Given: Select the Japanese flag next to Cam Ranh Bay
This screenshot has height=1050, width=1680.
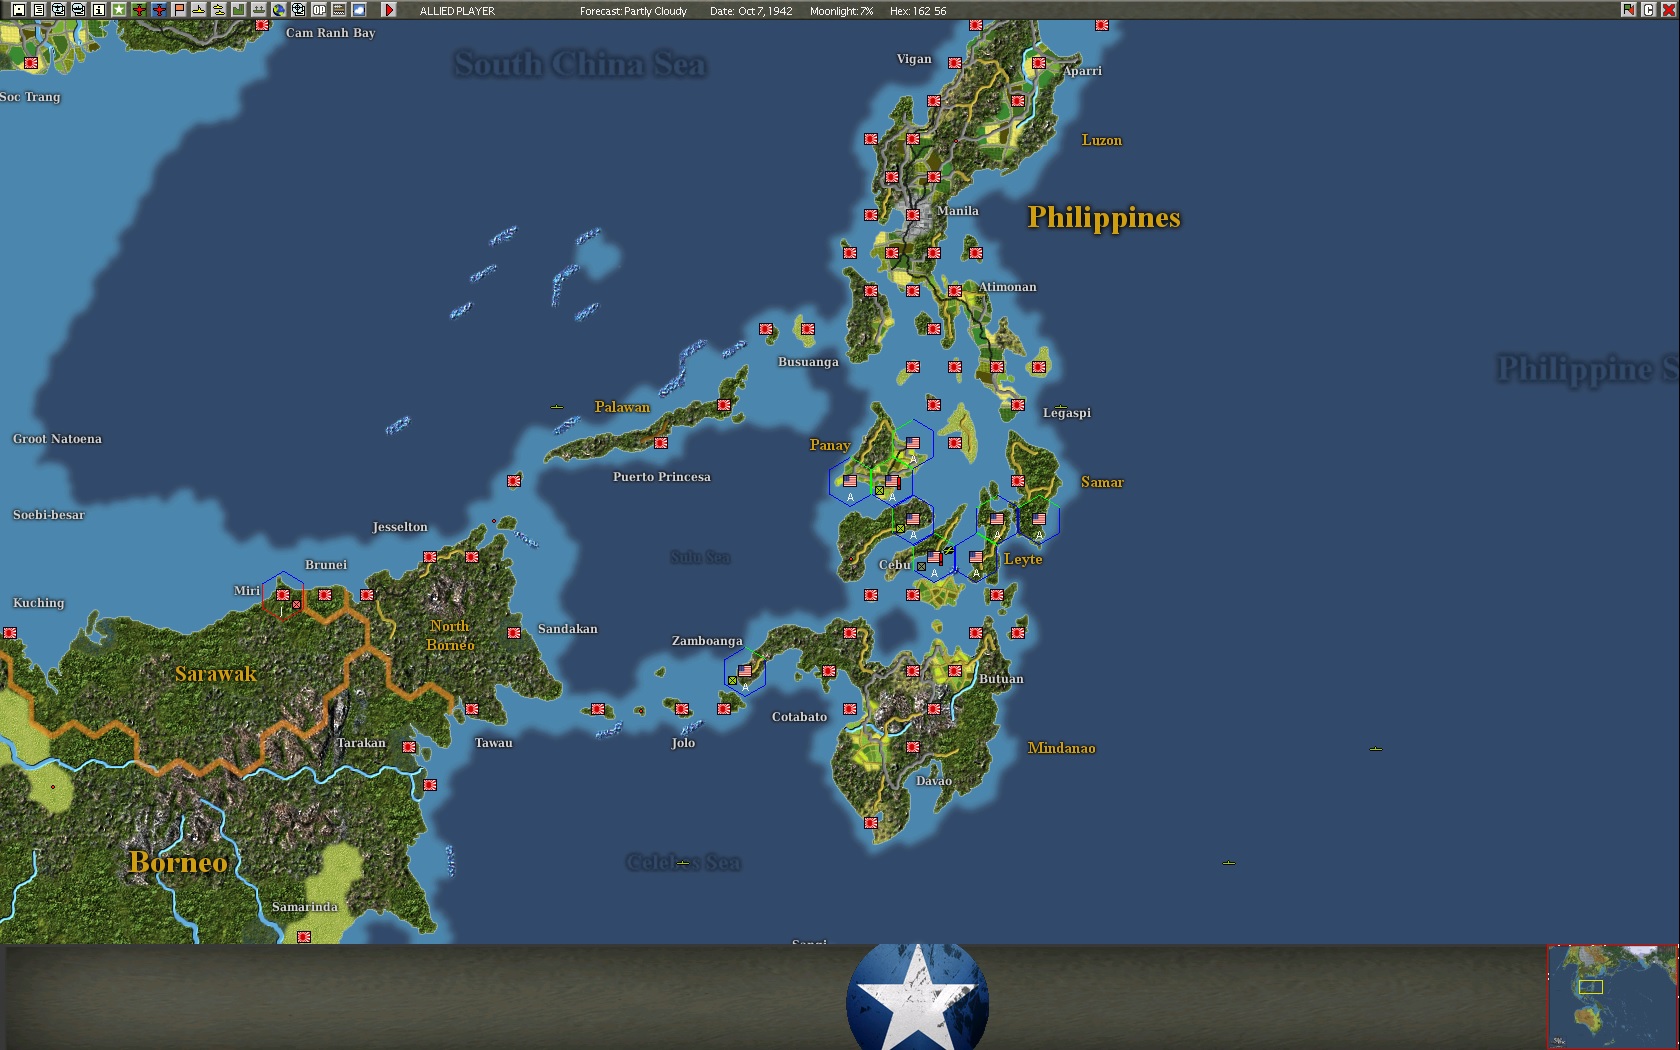Looking at the screenshot, I should [x=262, y=25].
